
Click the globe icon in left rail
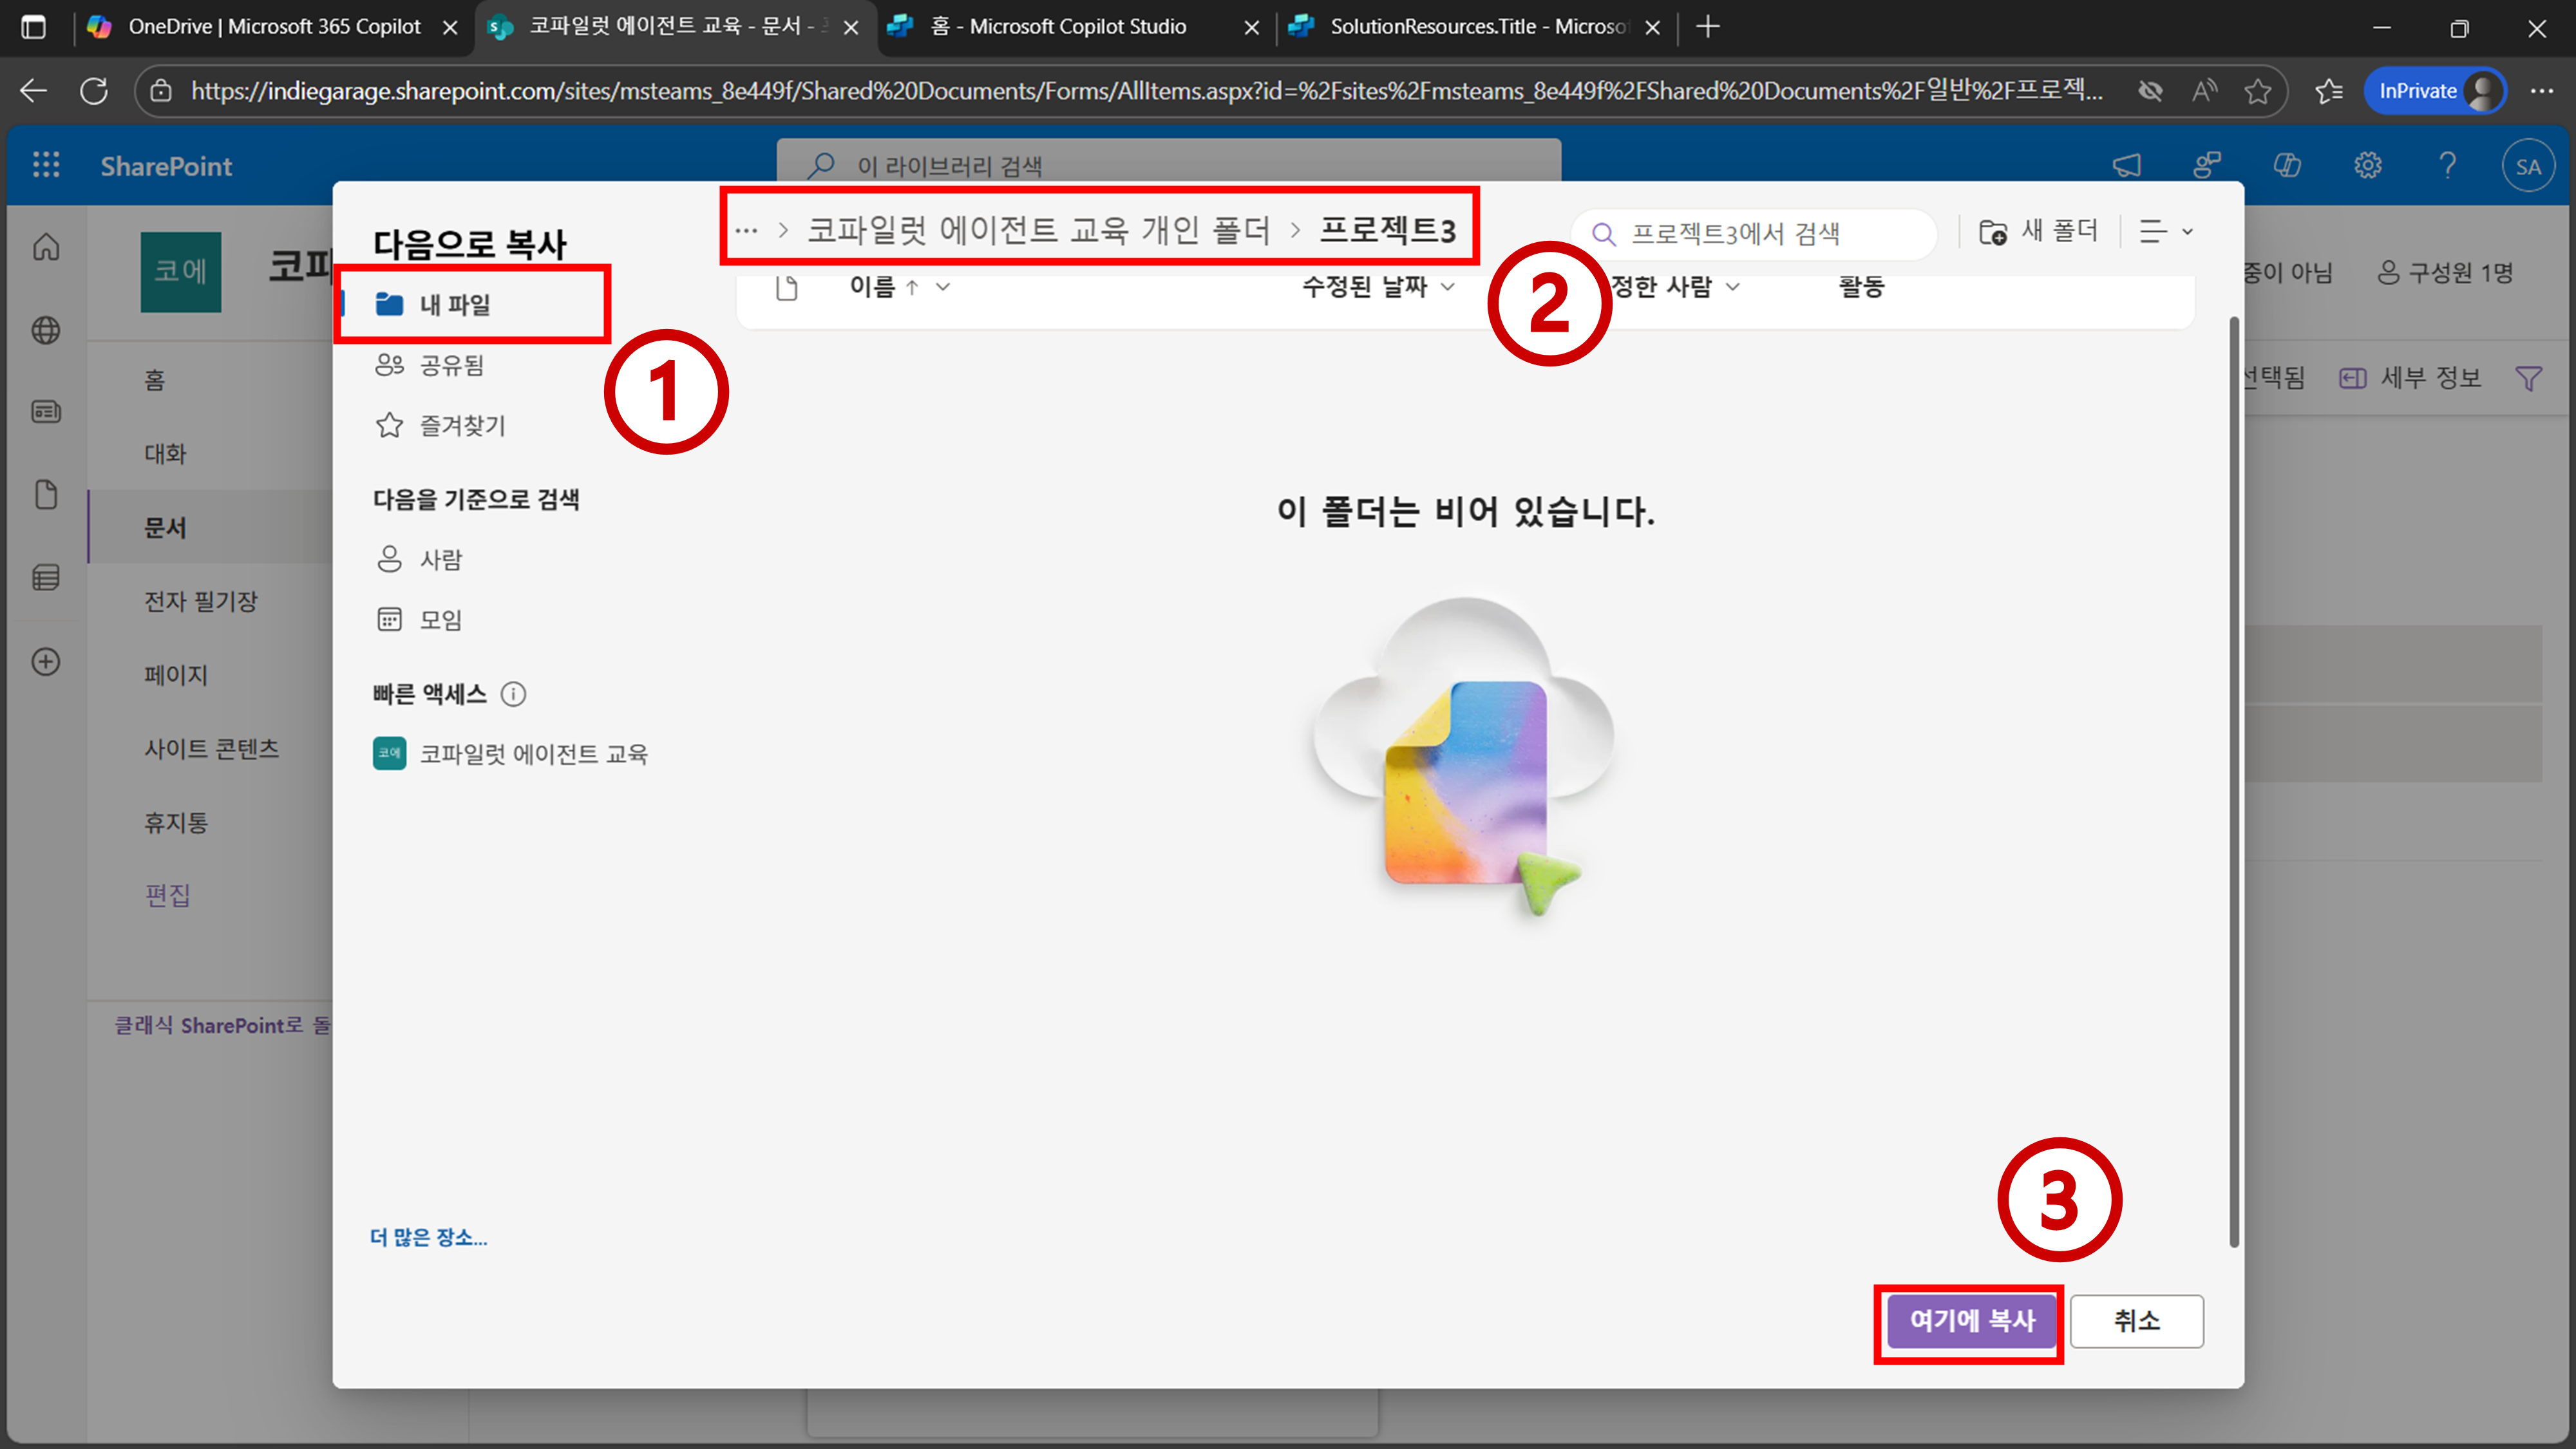pos(46,330)
